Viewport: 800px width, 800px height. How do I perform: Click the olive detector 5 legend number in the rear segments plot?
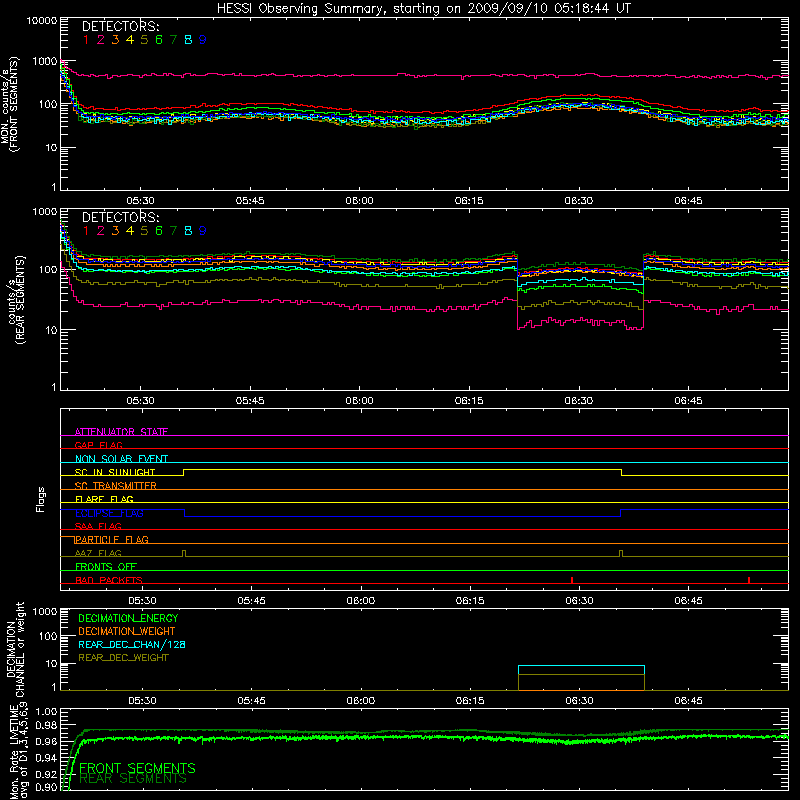coord(144,231)
